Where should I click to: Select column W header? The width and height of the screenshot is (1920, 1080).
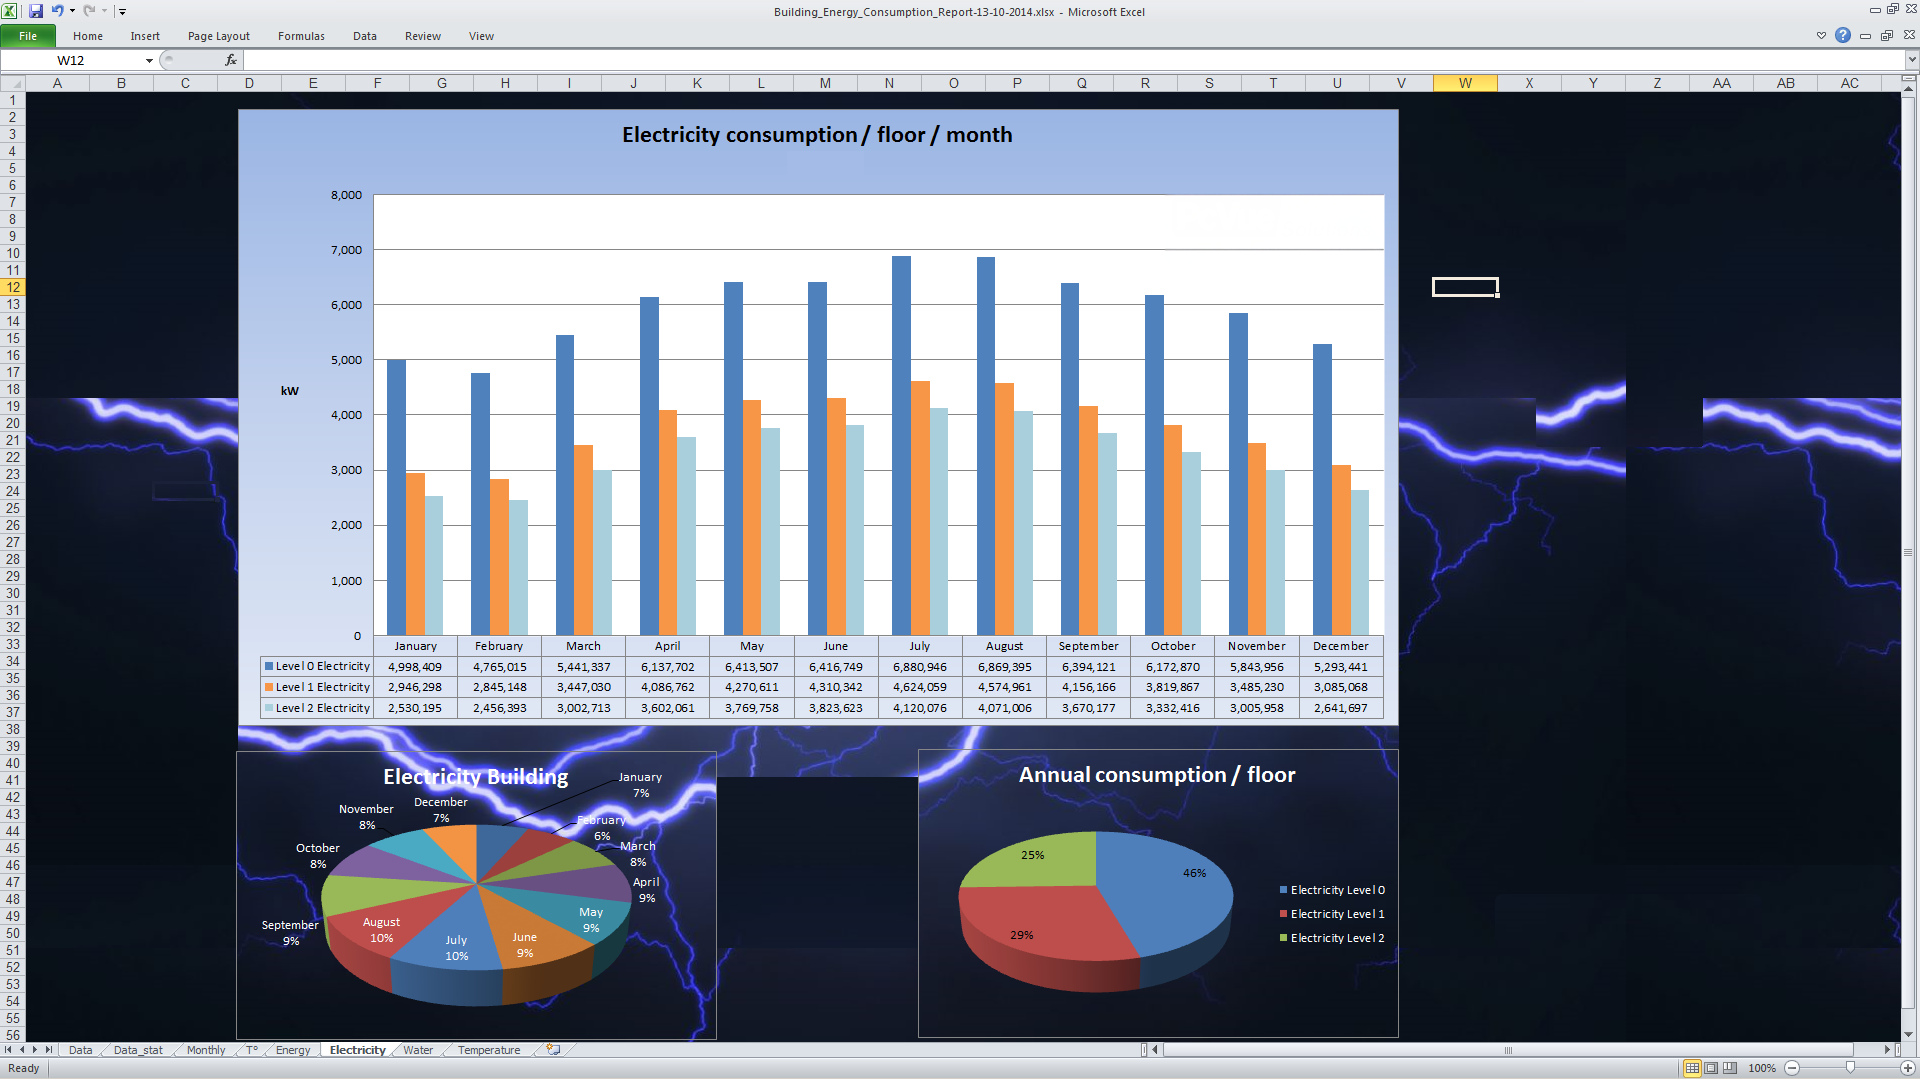[x=1464, y=83]
